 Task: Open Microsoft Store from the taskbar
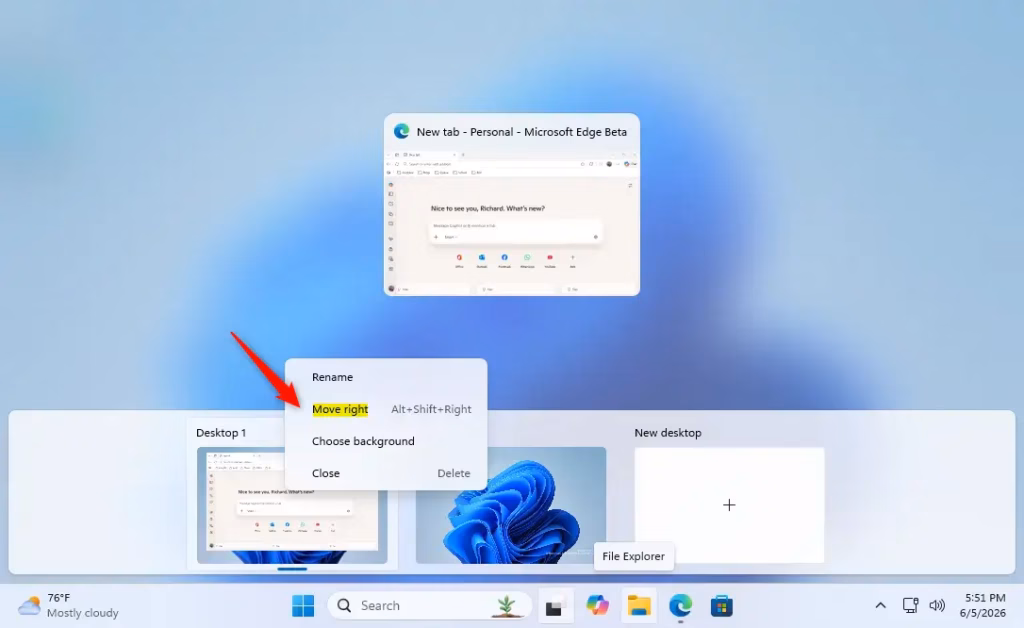(x=722, y=606)
